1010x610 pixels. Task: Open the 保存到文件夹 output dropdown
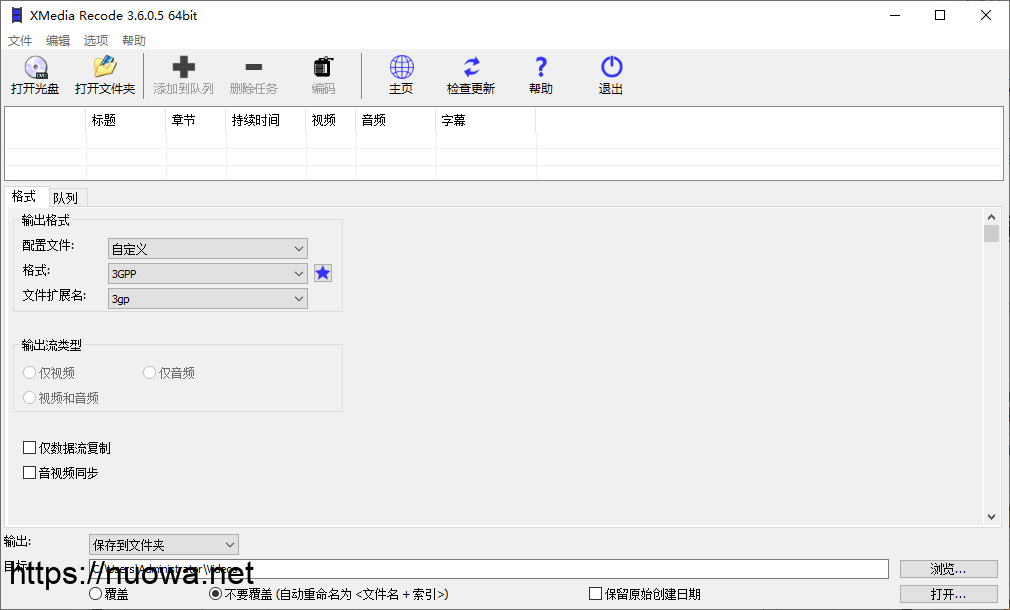coord(164,545)
